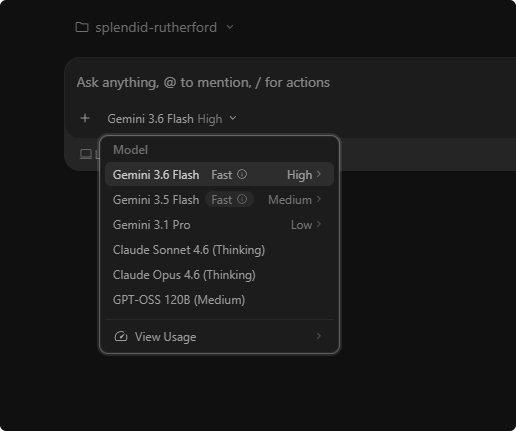The image size is (516, 431).
Task: Choose GPT-OSS 120B (Medium)
Action: tap(219, 300)
